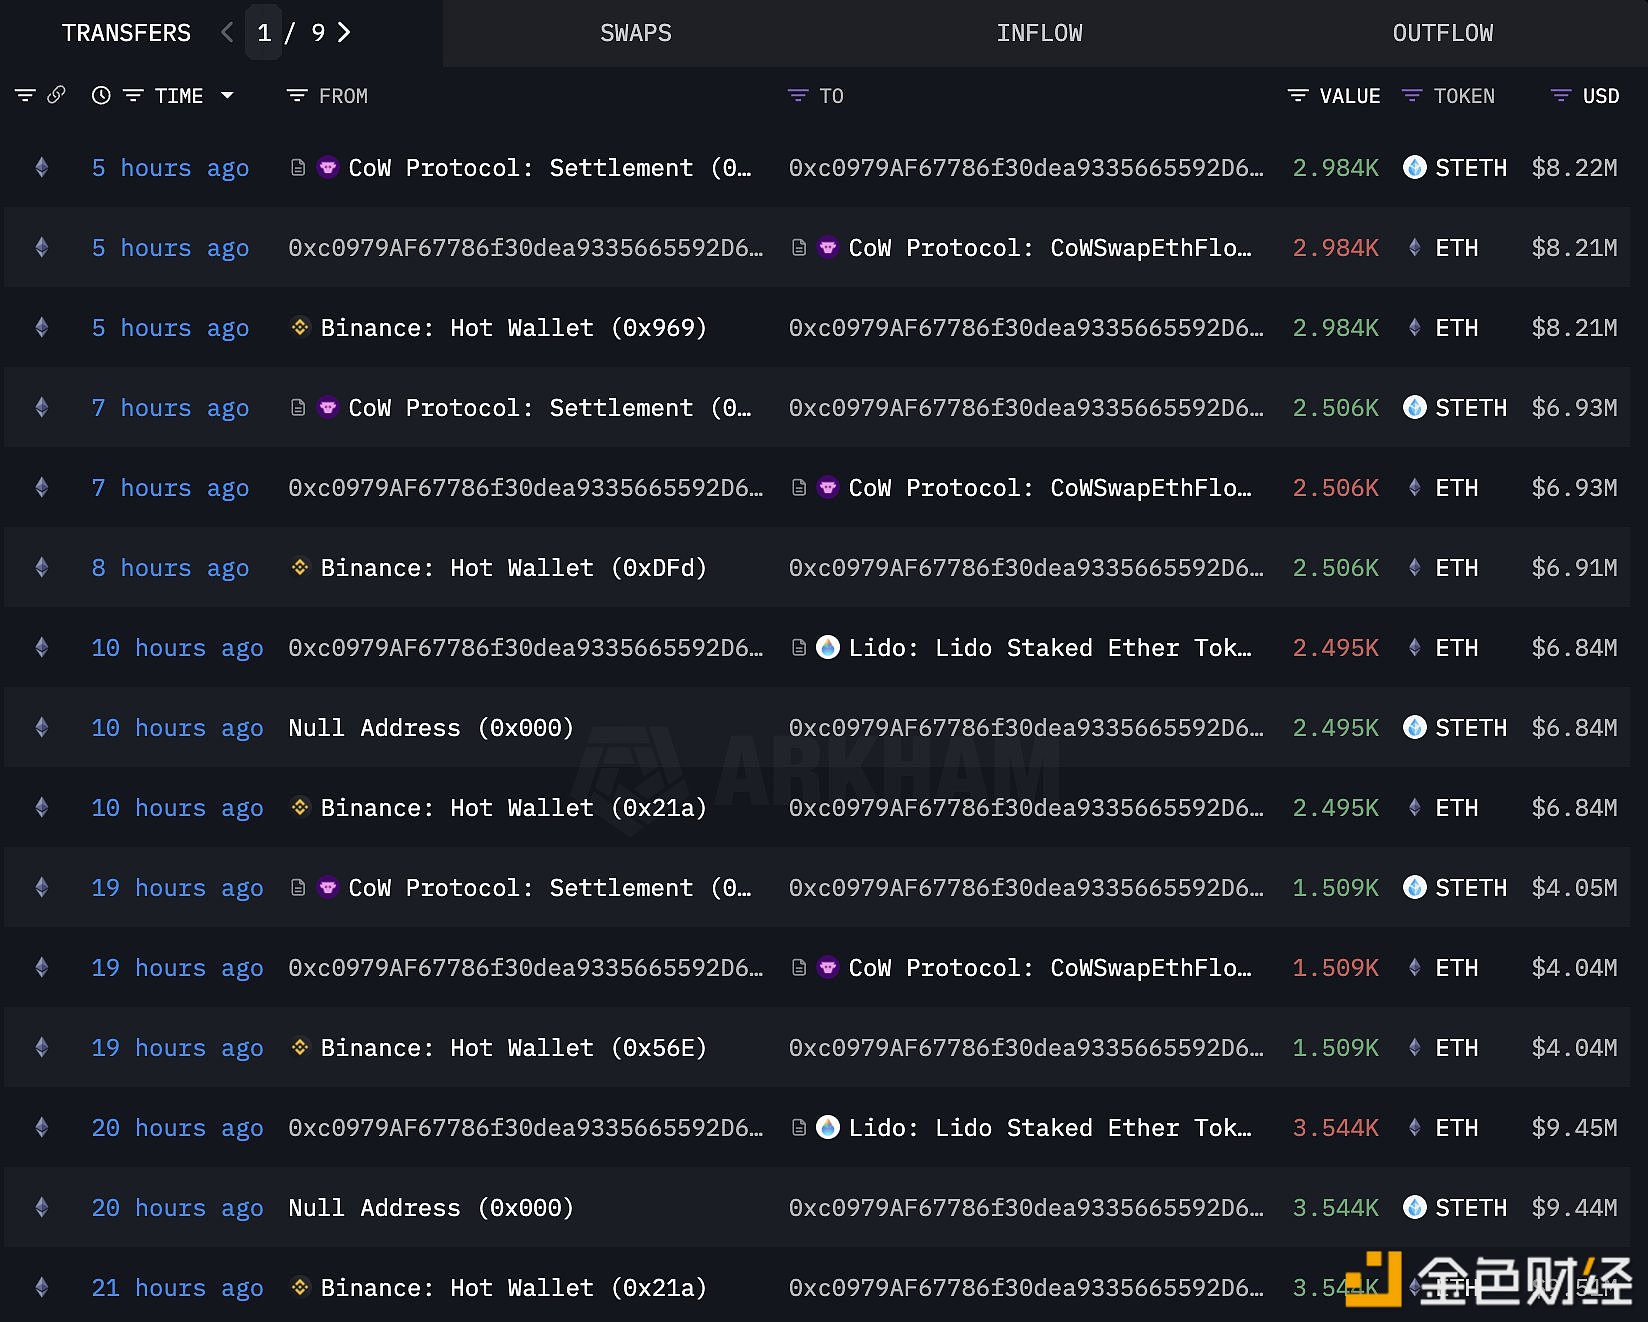Open the first '5 hours ago' transaction link
Viewport: 1648px width, 1322px height.
[x=170, y=168]
